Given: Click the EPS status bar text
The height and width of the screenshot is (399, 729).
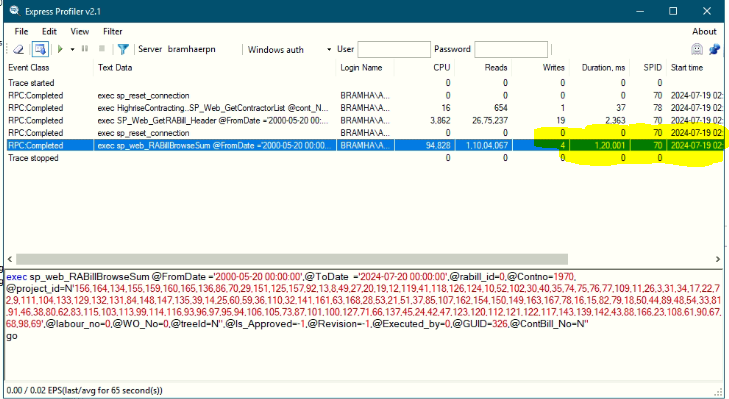Looking at the screenshot, I should coord(85,390).
